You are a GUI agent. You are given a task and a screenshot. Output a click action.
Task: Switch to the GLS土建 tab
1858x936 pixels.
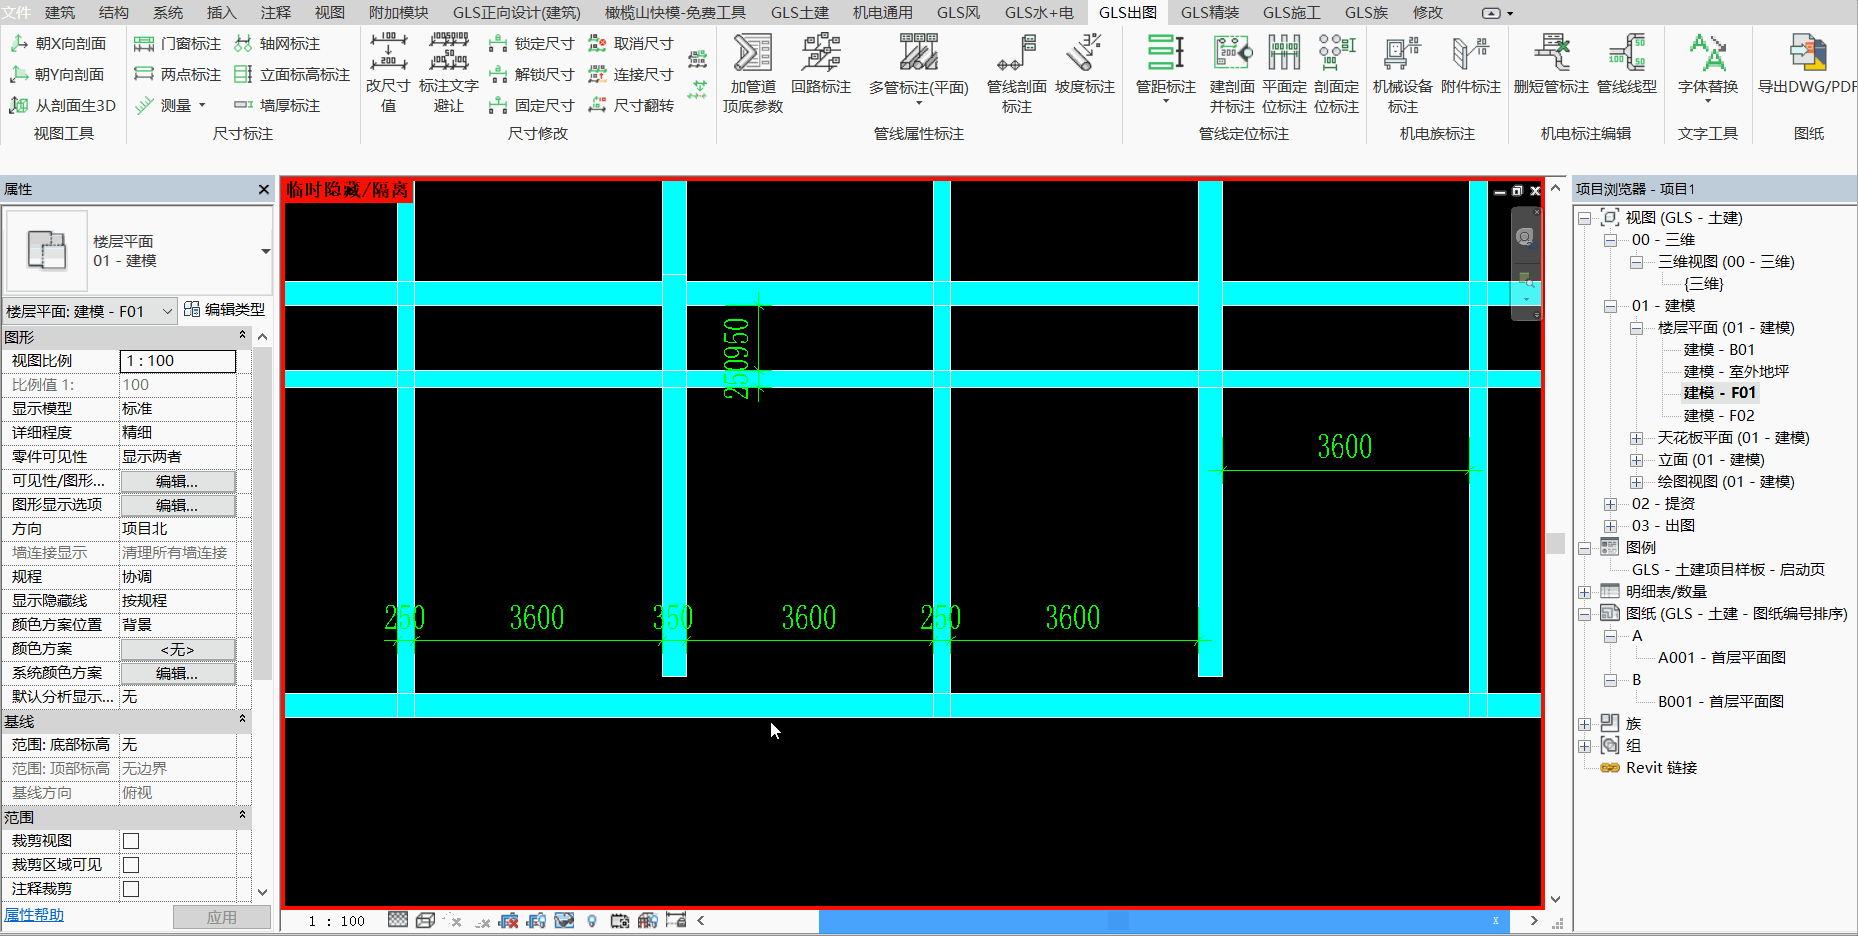(x=800, y=12)
